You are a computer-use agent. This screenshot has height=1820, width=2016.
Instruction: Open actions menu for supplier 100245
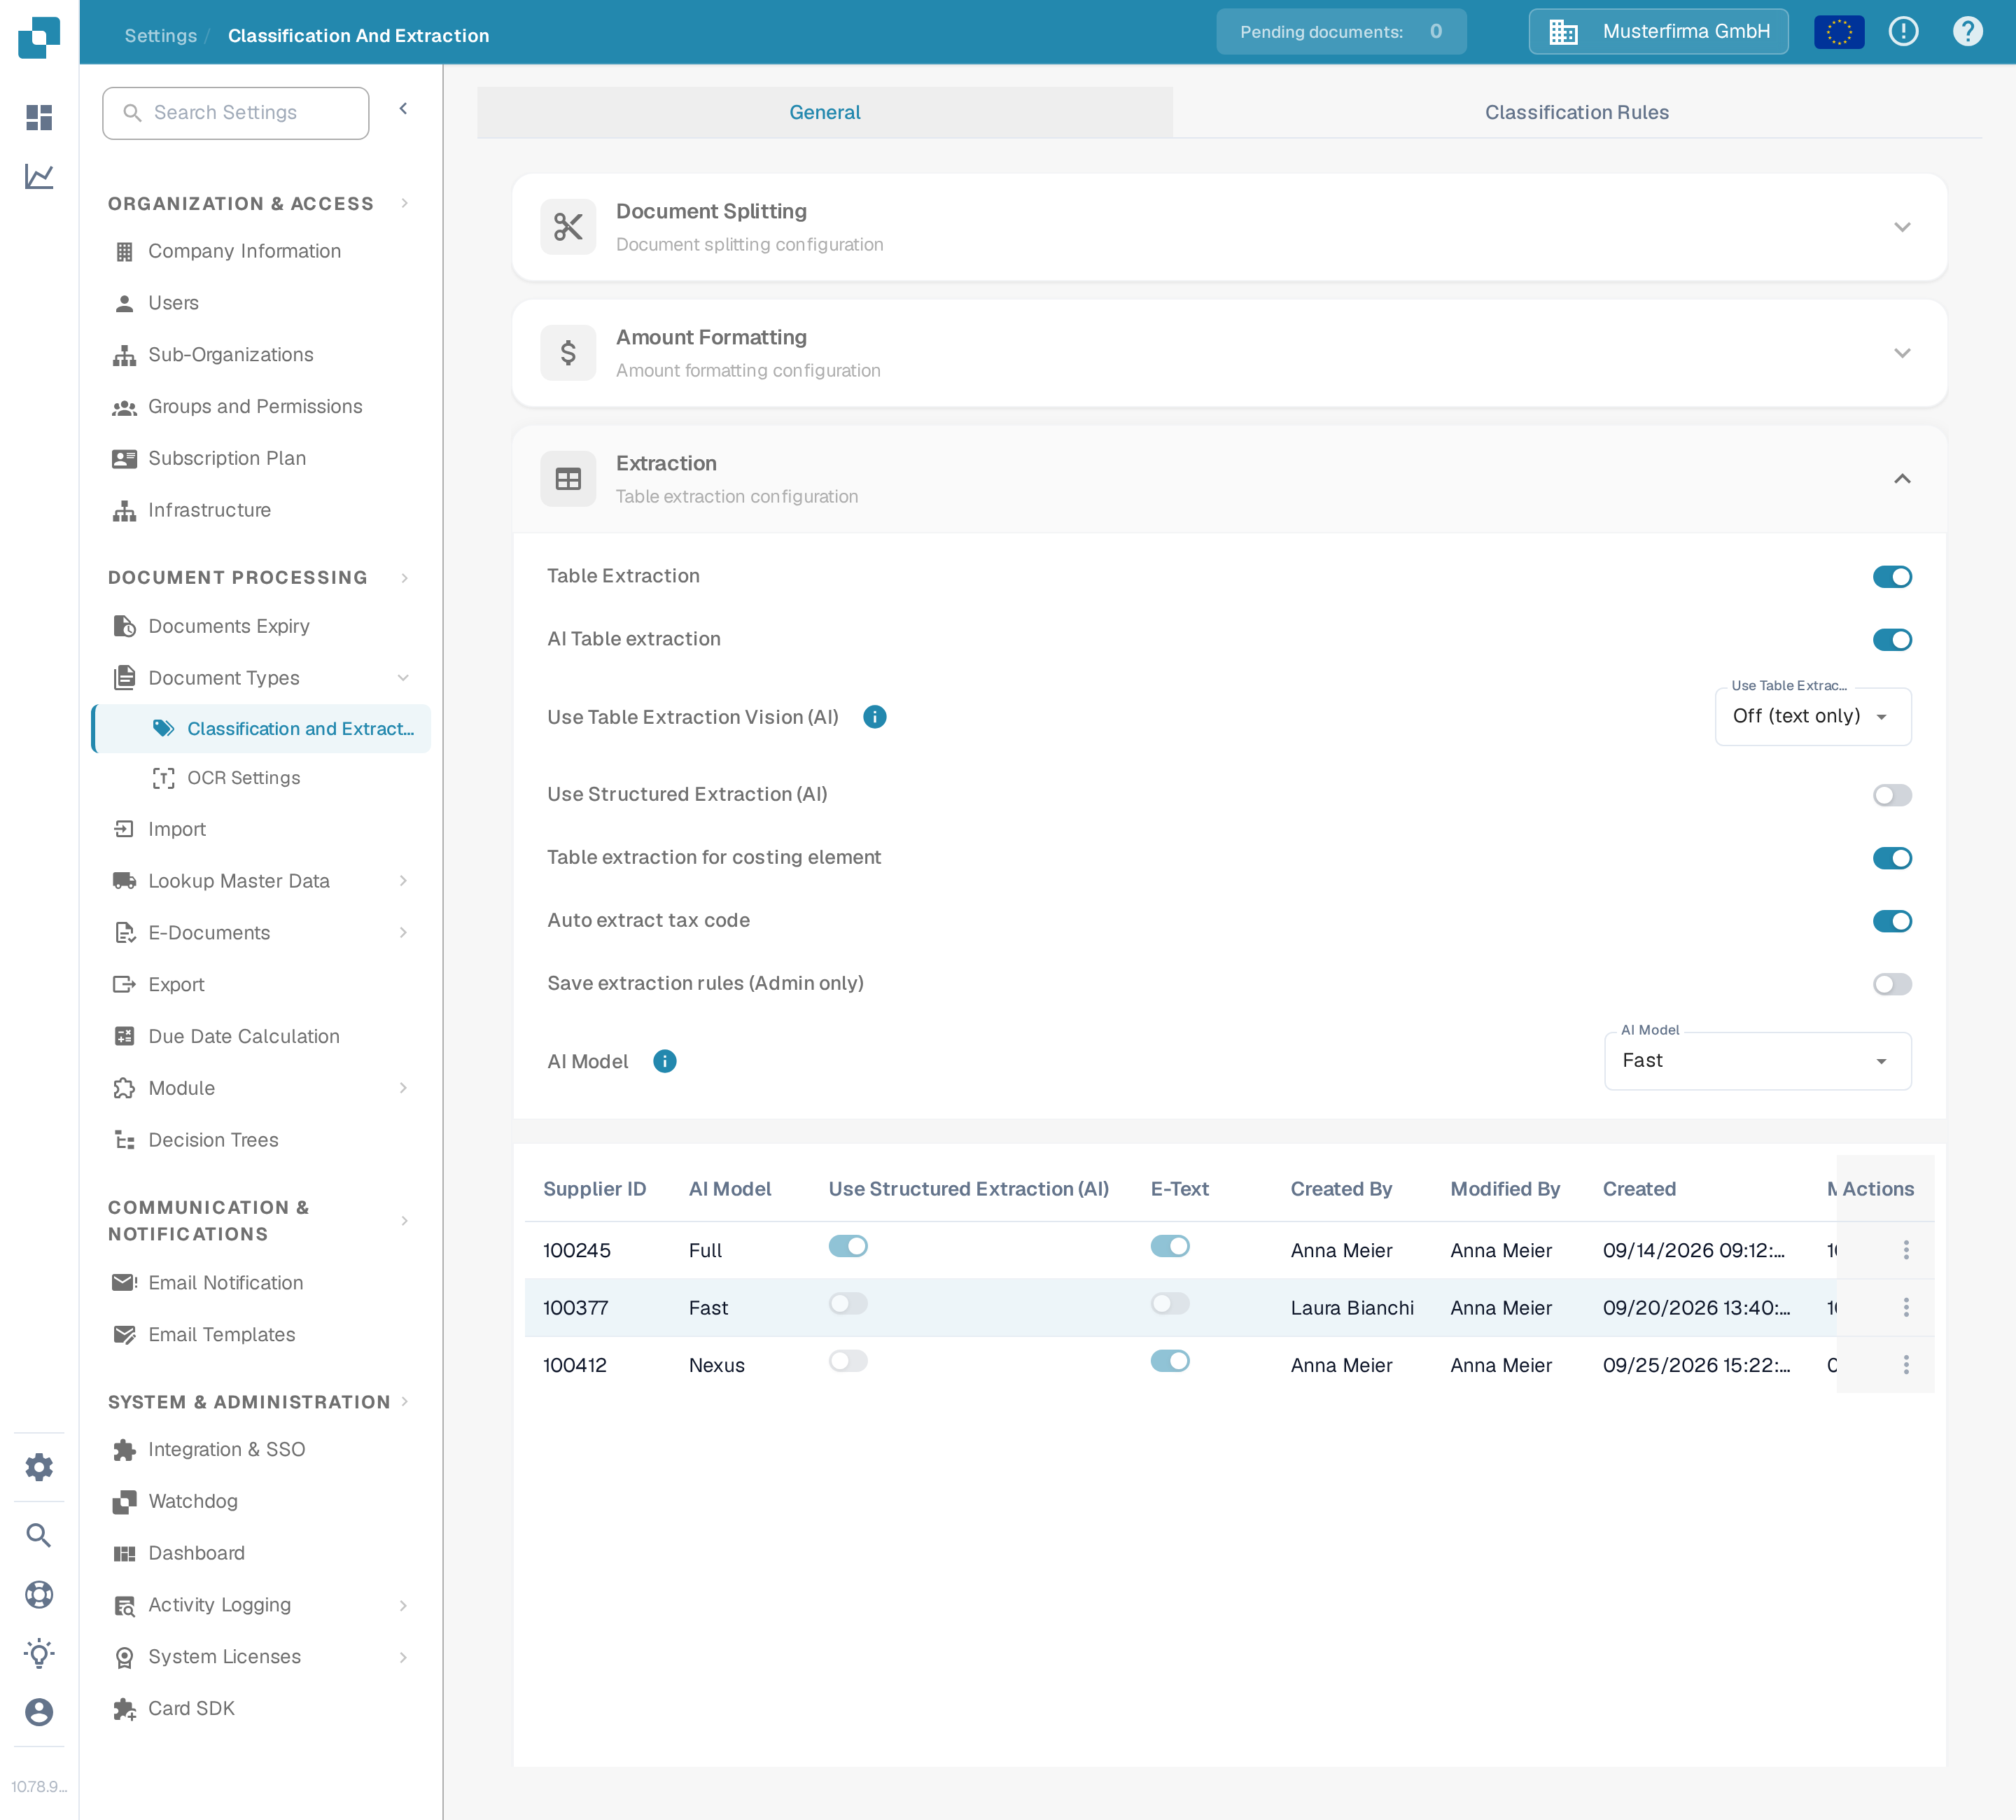[1906, 1250]
